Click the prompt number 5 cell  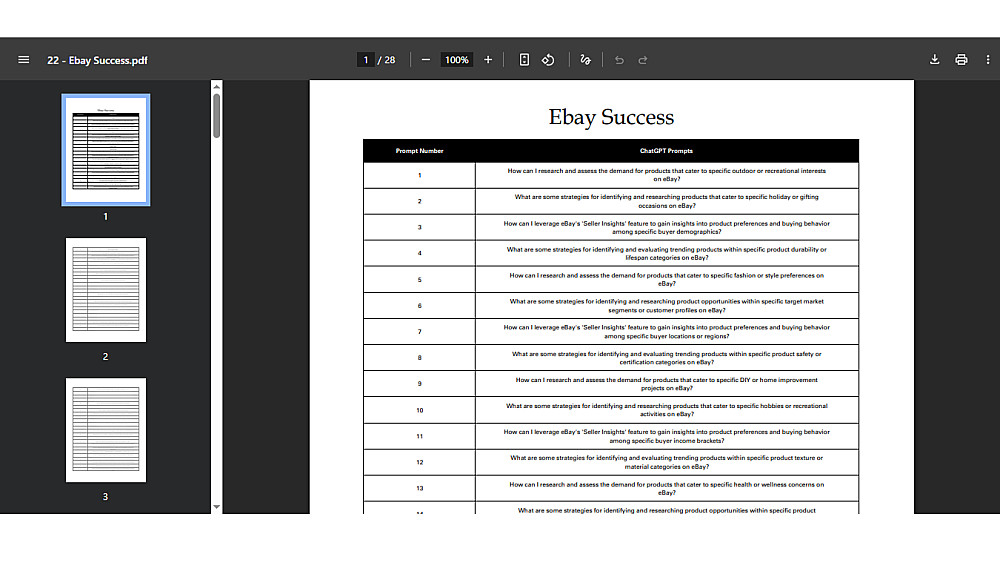pyautogui.click(x=419, y=279)
